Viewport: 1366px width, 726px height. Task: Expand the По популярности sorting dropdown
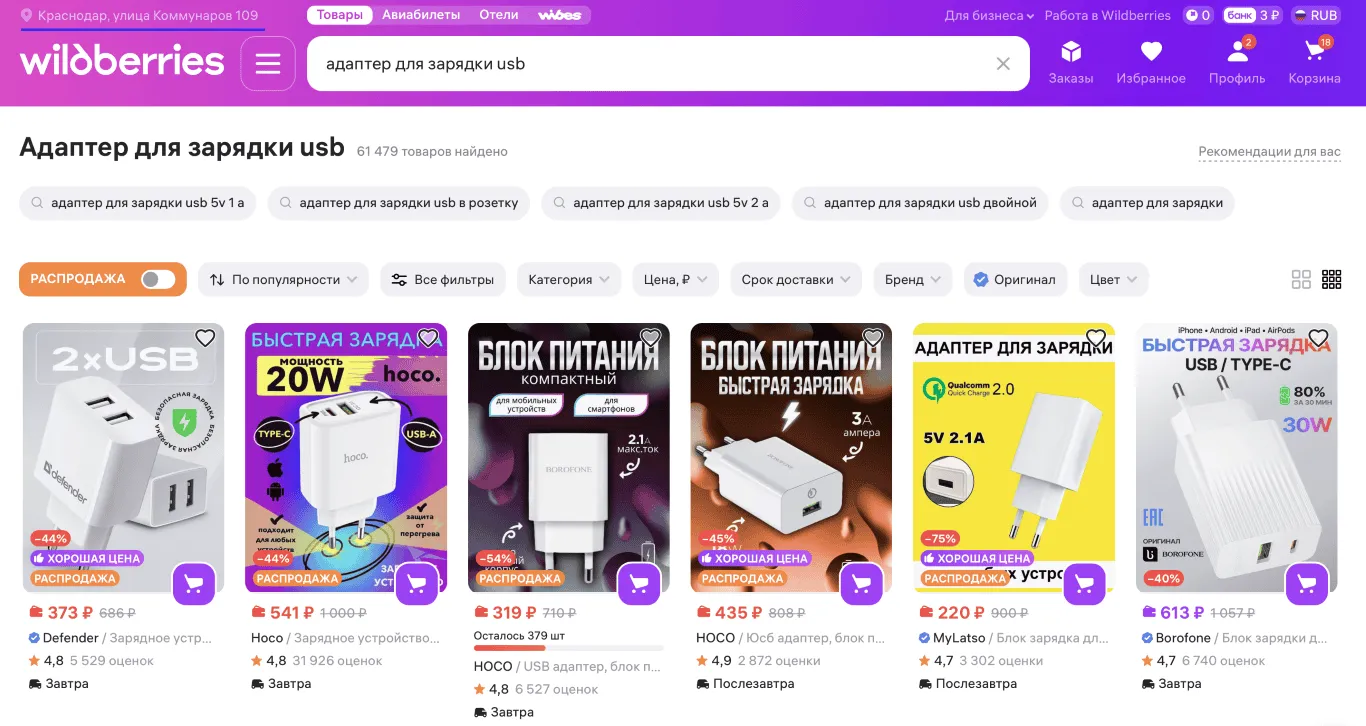[283, 280]
